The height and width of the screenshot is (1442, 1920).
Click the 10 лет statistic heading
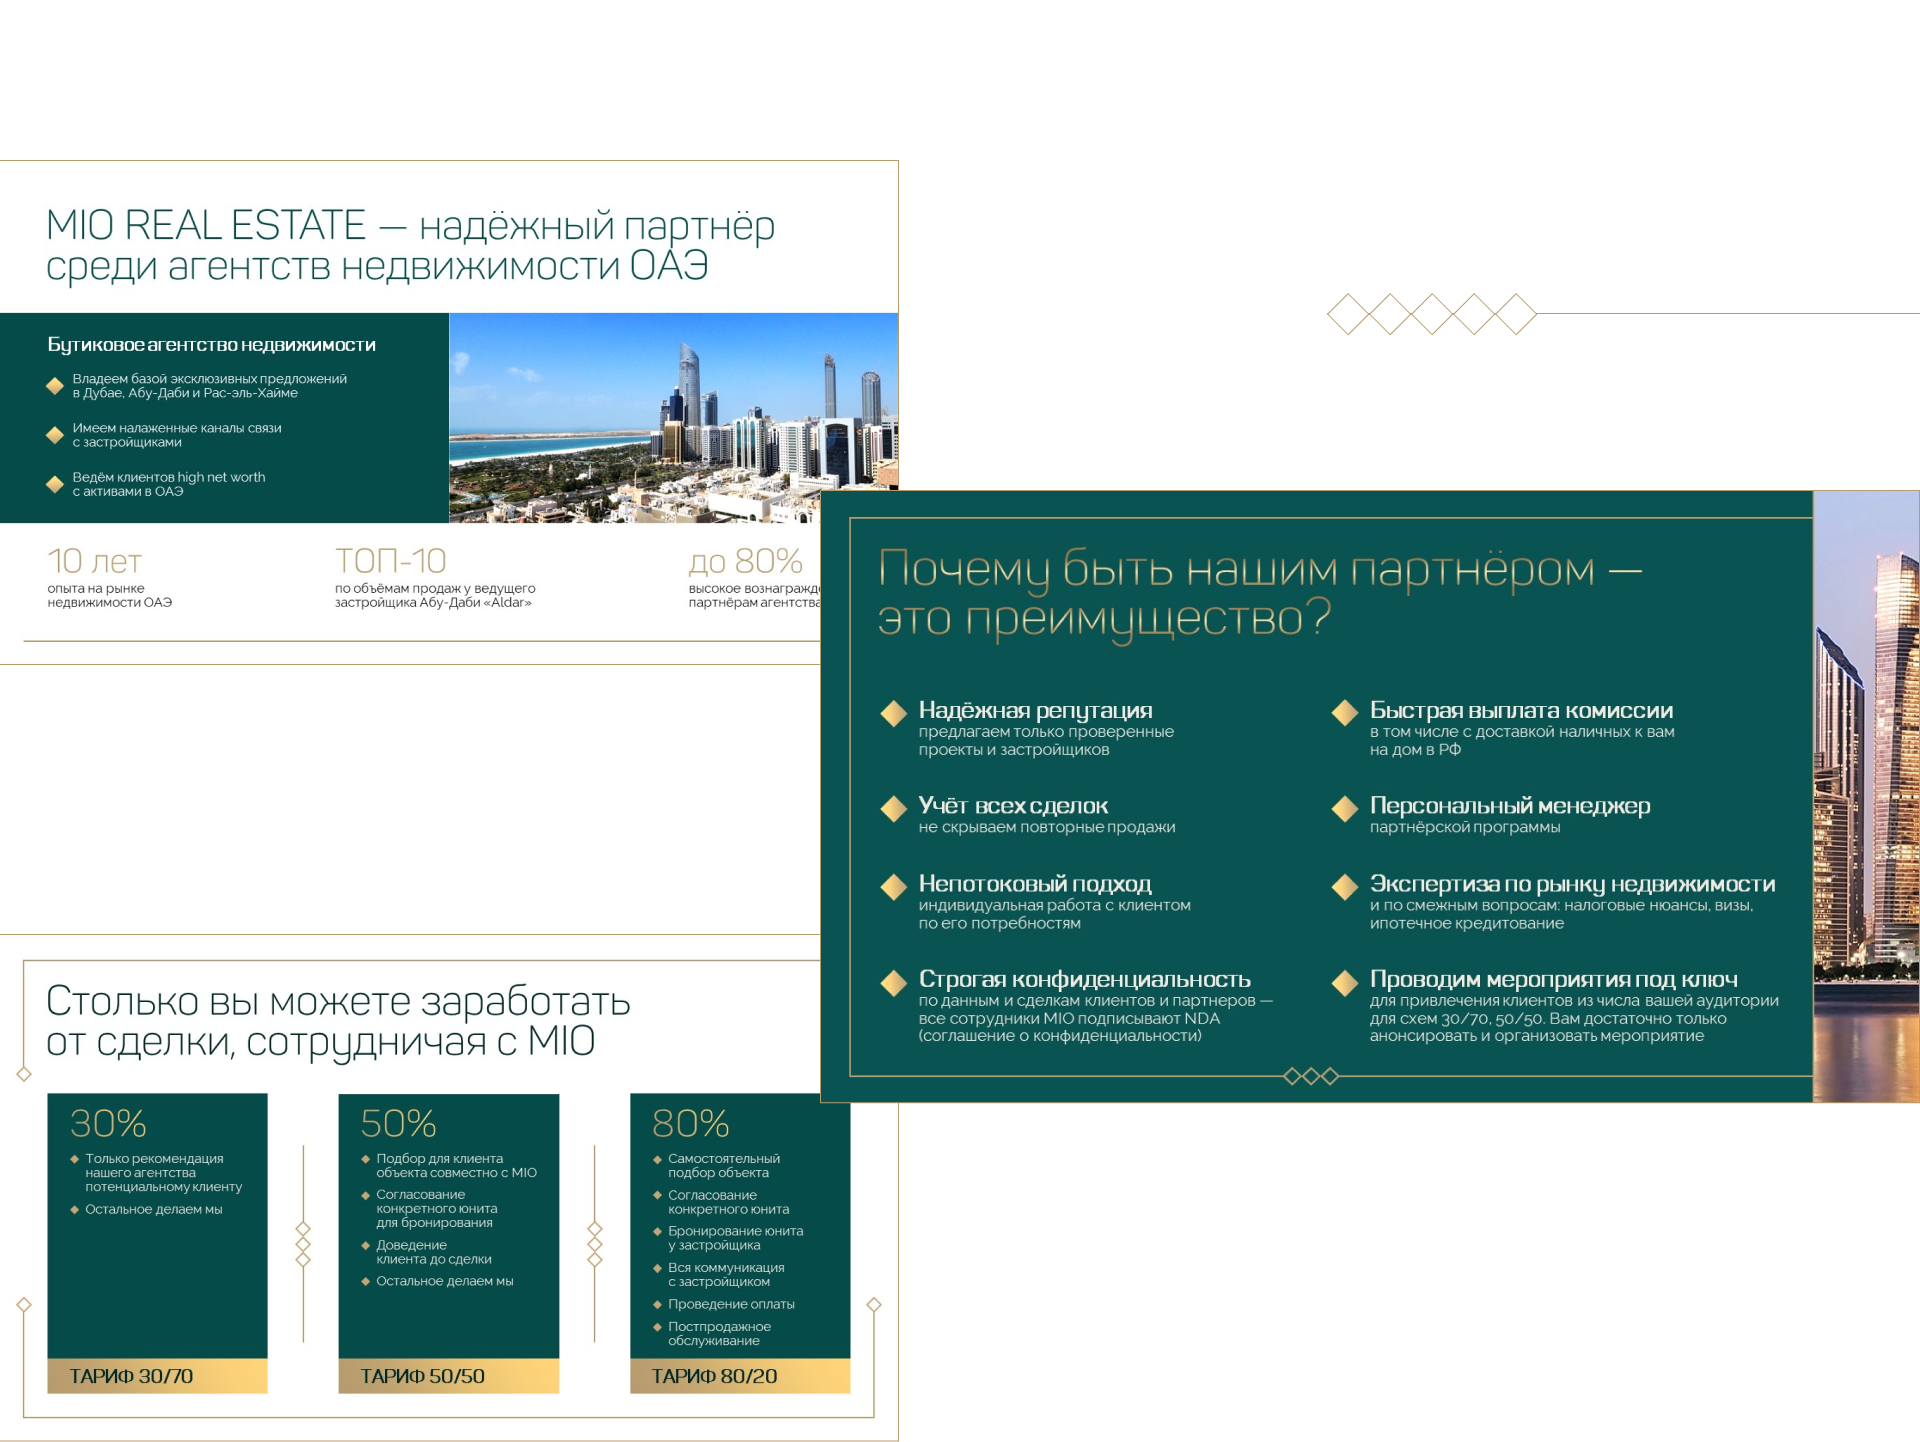[95, 561]
